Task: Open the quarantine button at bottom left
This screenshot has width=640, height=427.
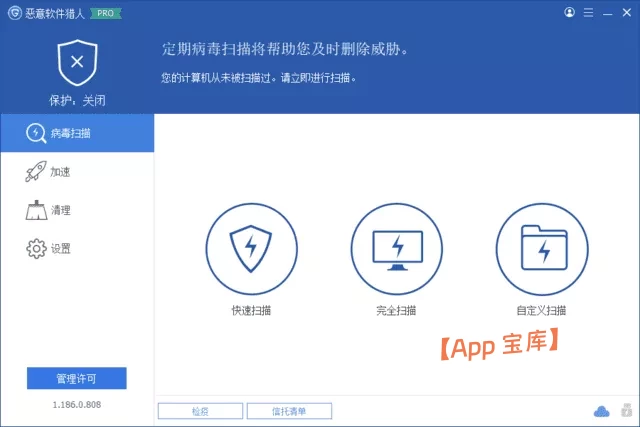Action: pos(200,411)
